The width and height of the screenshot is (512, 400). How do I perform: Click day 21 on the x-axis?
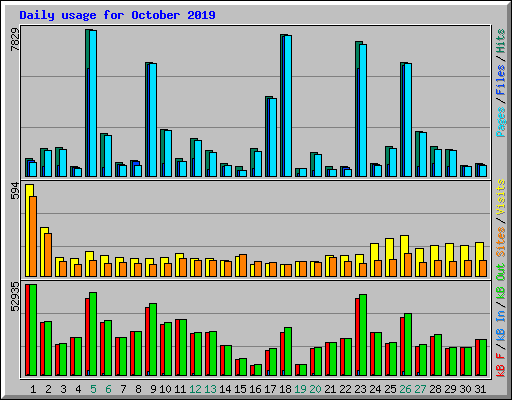(330, 389)
